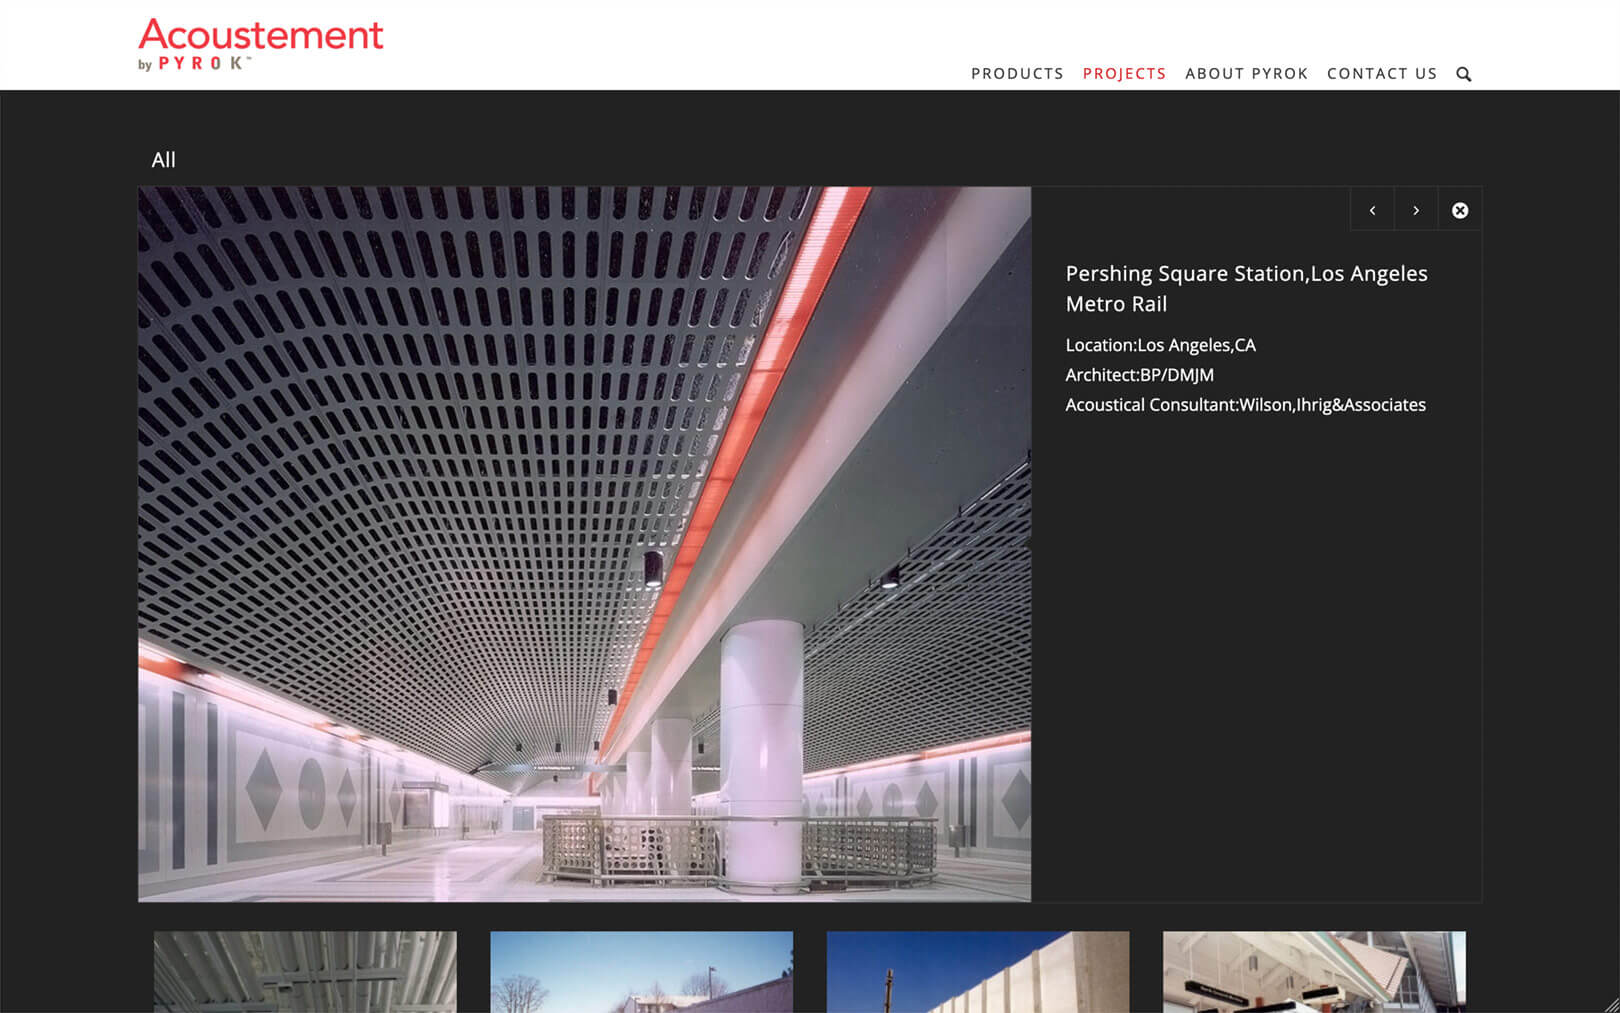Image resolution: width=1620 pixels, height=1013 pixels.
Task: Open the thumbnail with blue sky and concrete wall
Action: click(x=978, y=972)
